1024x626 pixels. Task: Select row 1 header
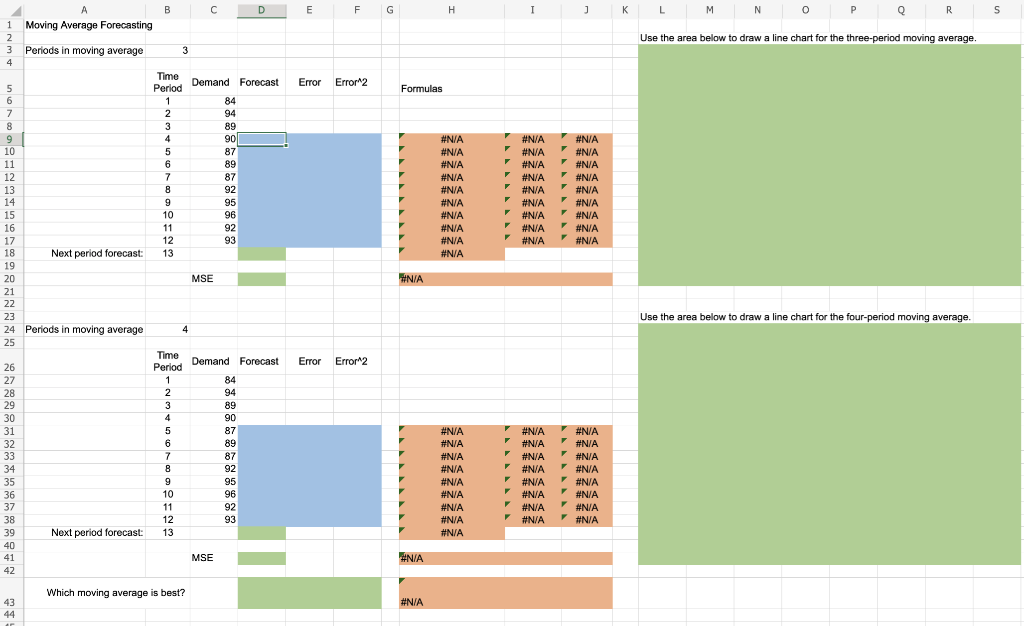coord(10,25)
